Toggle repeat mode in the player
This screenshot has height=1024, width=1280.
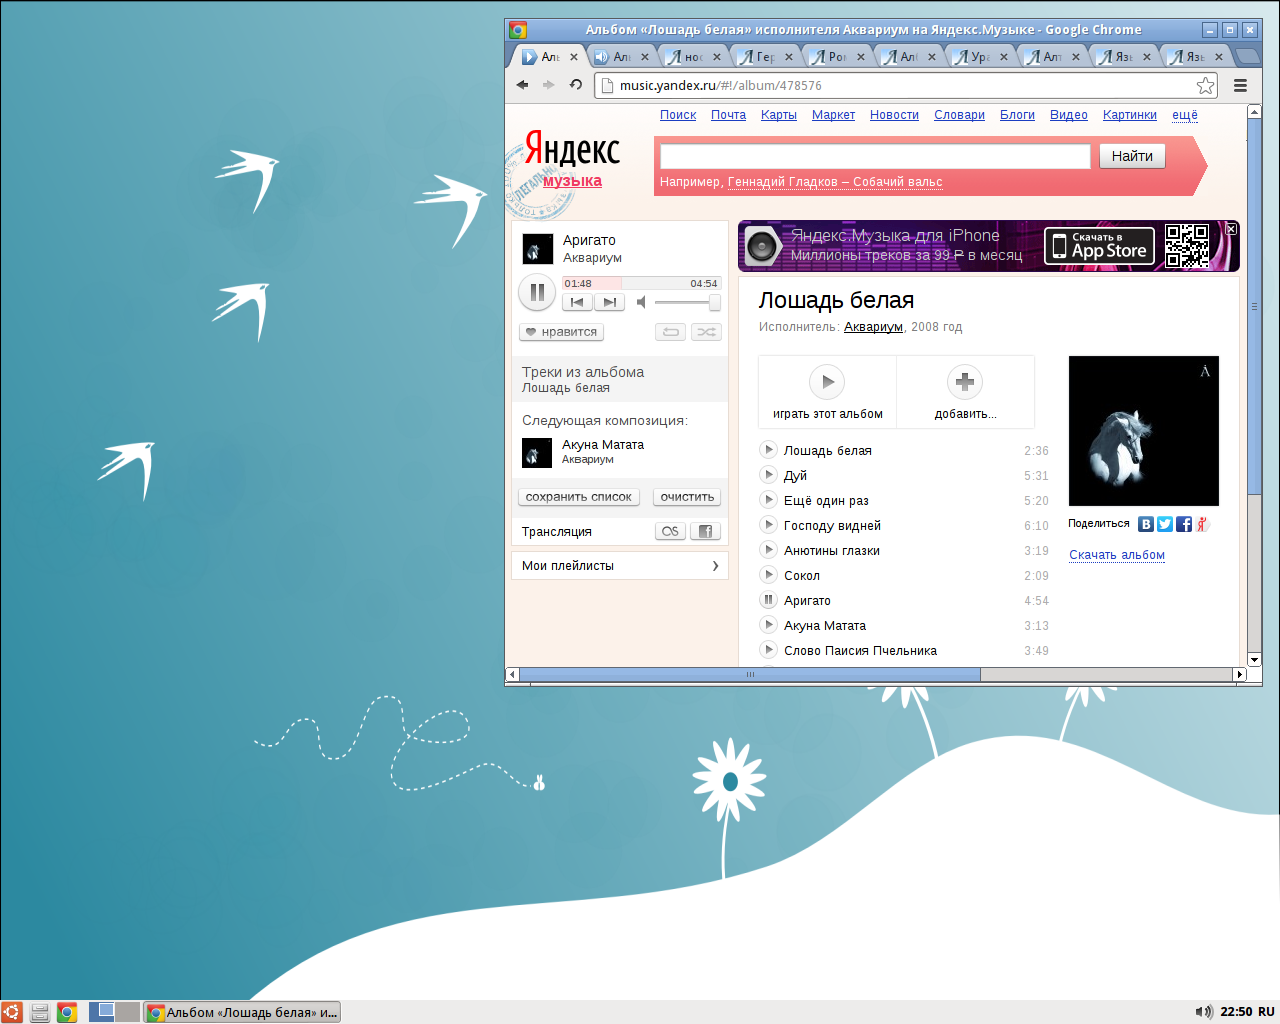pyautogui.click(x=671, y=332)
